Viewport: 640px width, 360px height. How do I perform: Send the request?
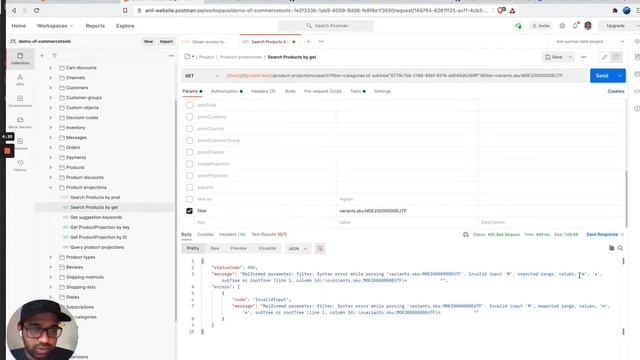(602, 76)
